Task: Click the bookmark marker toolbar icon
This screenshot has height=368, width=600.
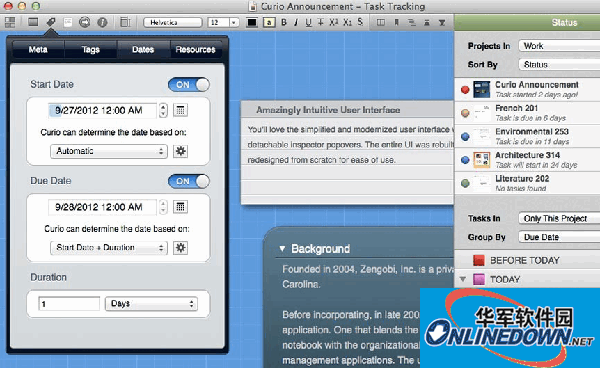Action: [397, 23]
